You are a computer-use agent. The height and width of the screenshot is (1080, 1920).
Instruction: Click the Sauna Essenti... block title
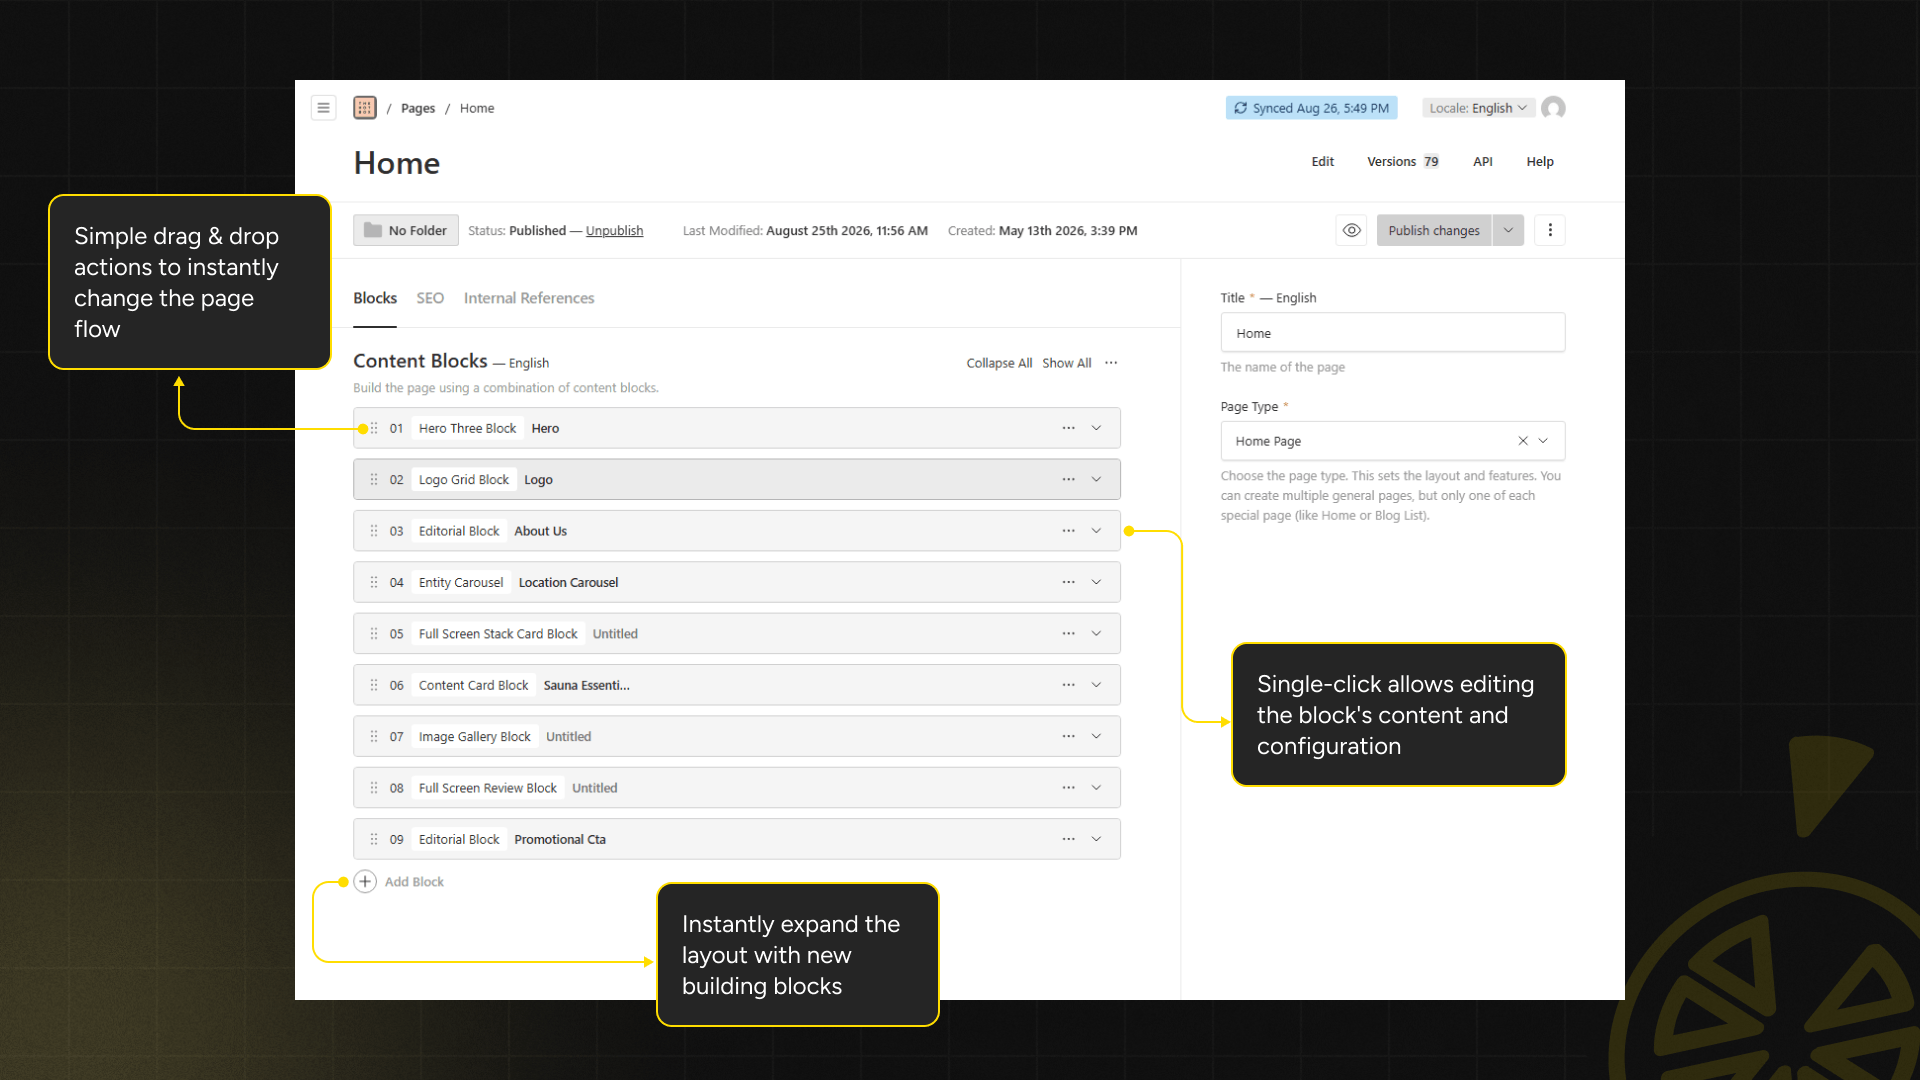click(x=587, y=685)
